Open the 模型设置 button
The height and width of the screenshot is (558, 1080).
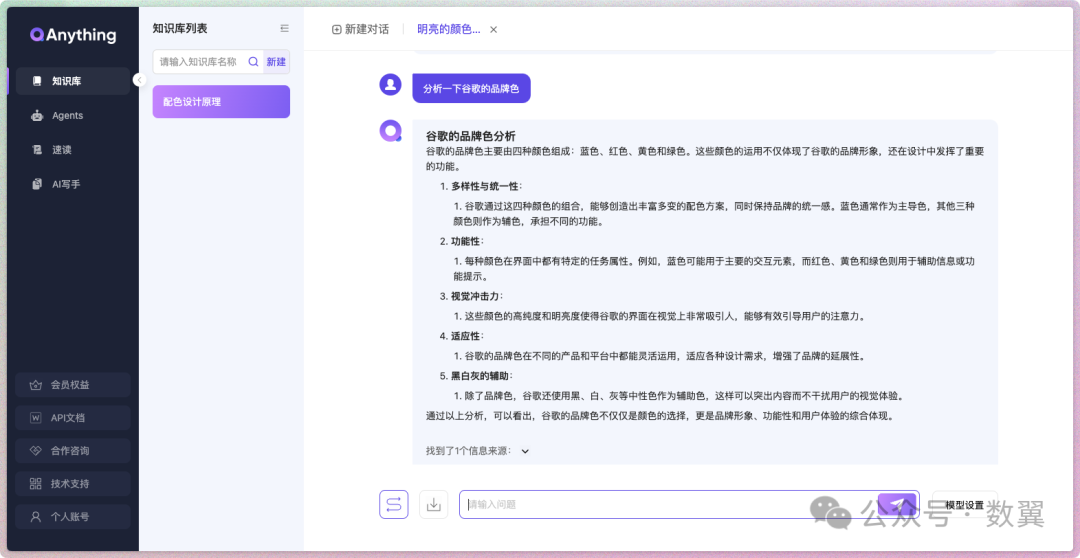(964, 505)
